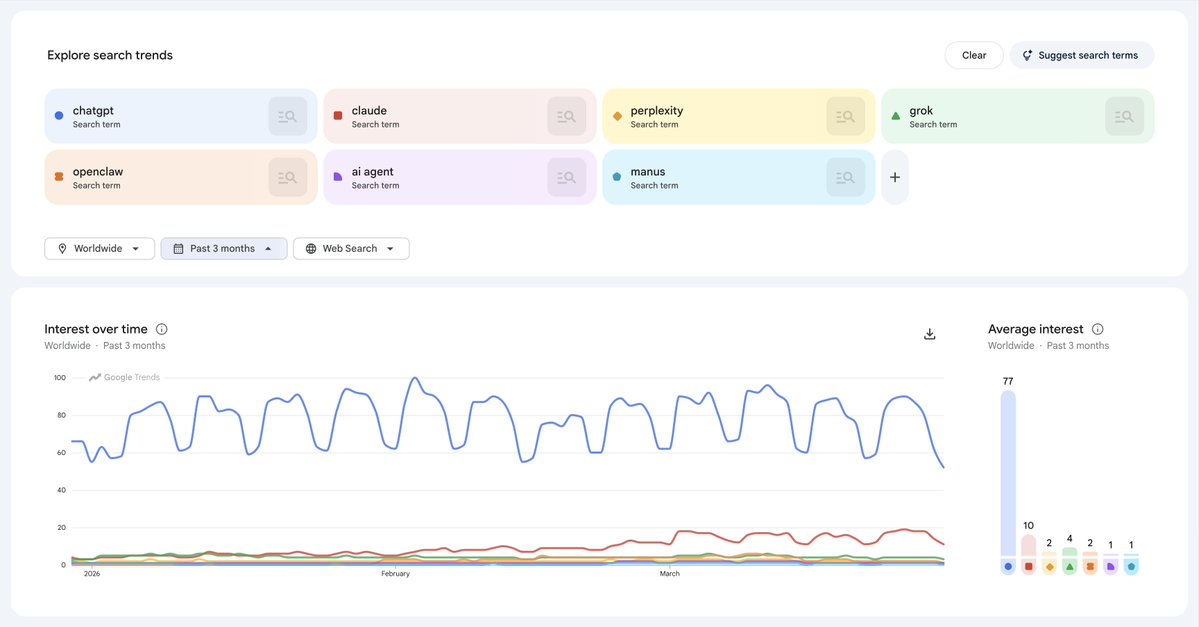Open the Worldwide region dropdown
The width and height of the screenshot is (1199, 627).
click(x=99, y=249)
